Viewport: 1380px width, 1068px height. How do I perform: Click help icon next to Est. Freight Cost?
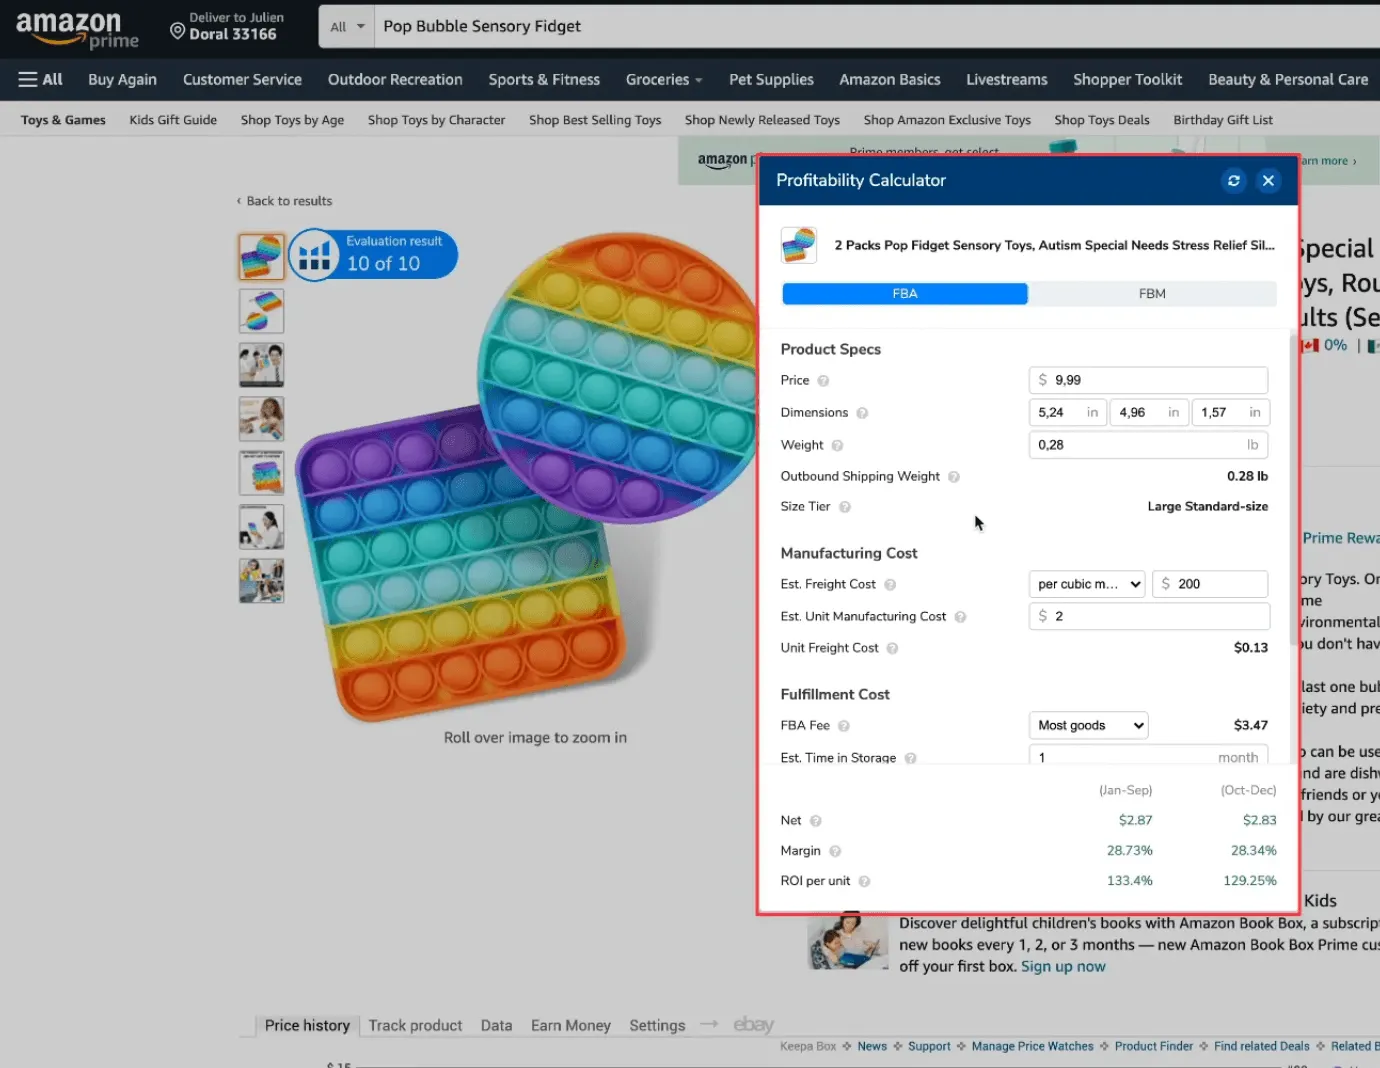(890, 585)
